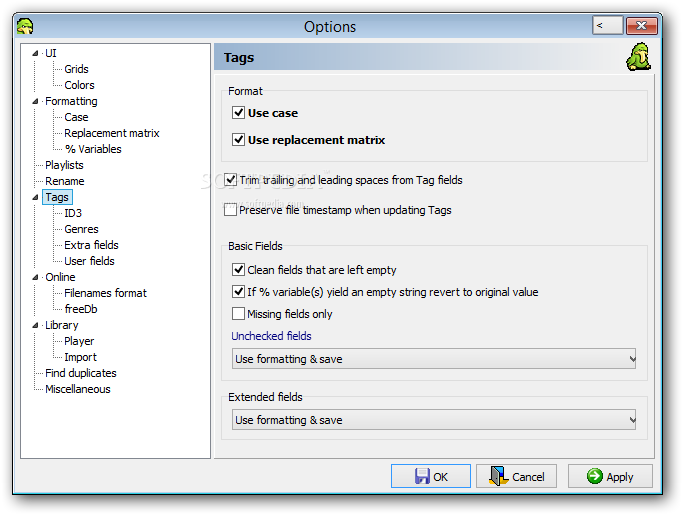Viewport: 683px width, 515px height.
Task: Toggle revert to original value checkbox
Action: click(238, 291)
